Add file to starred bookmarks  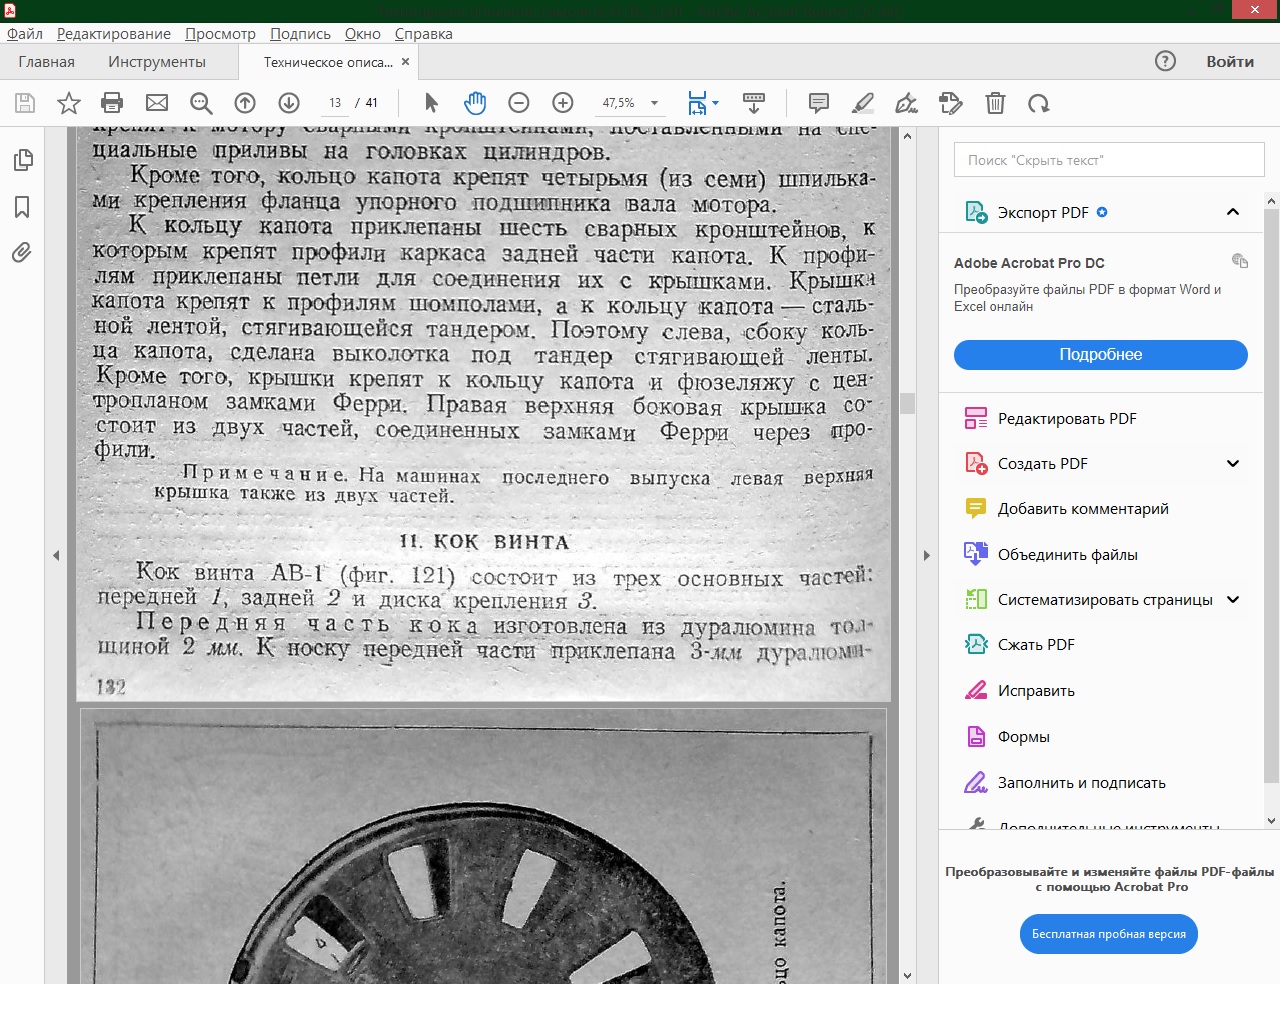point(69,103)
